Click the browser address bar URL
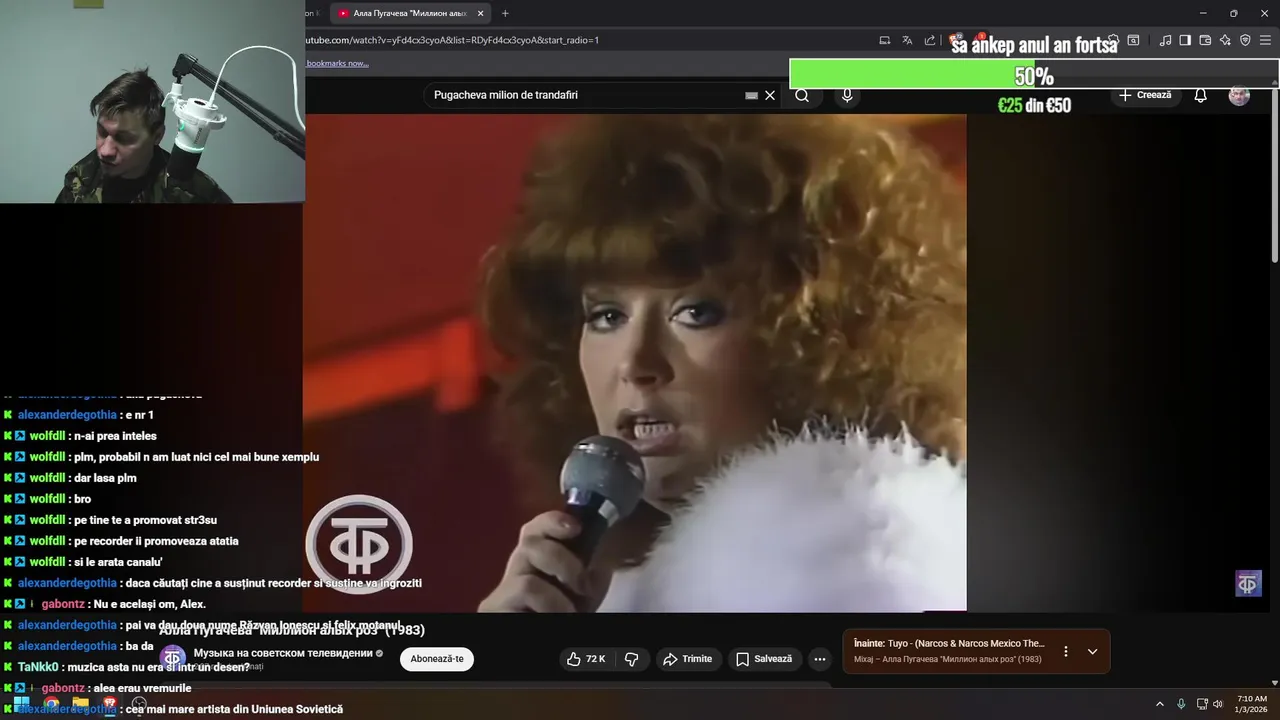 coord(452,40)
